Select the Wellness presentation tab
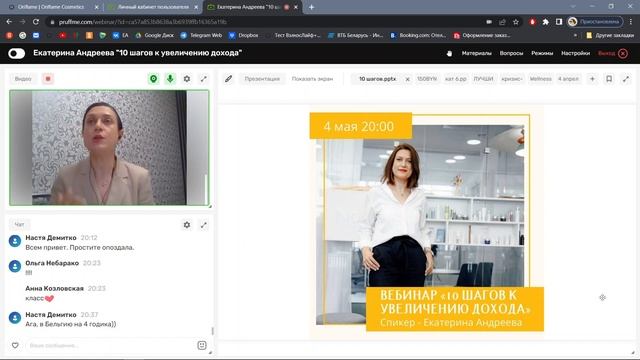Viewport: 640px width, 360px height. tap(540, 79)
